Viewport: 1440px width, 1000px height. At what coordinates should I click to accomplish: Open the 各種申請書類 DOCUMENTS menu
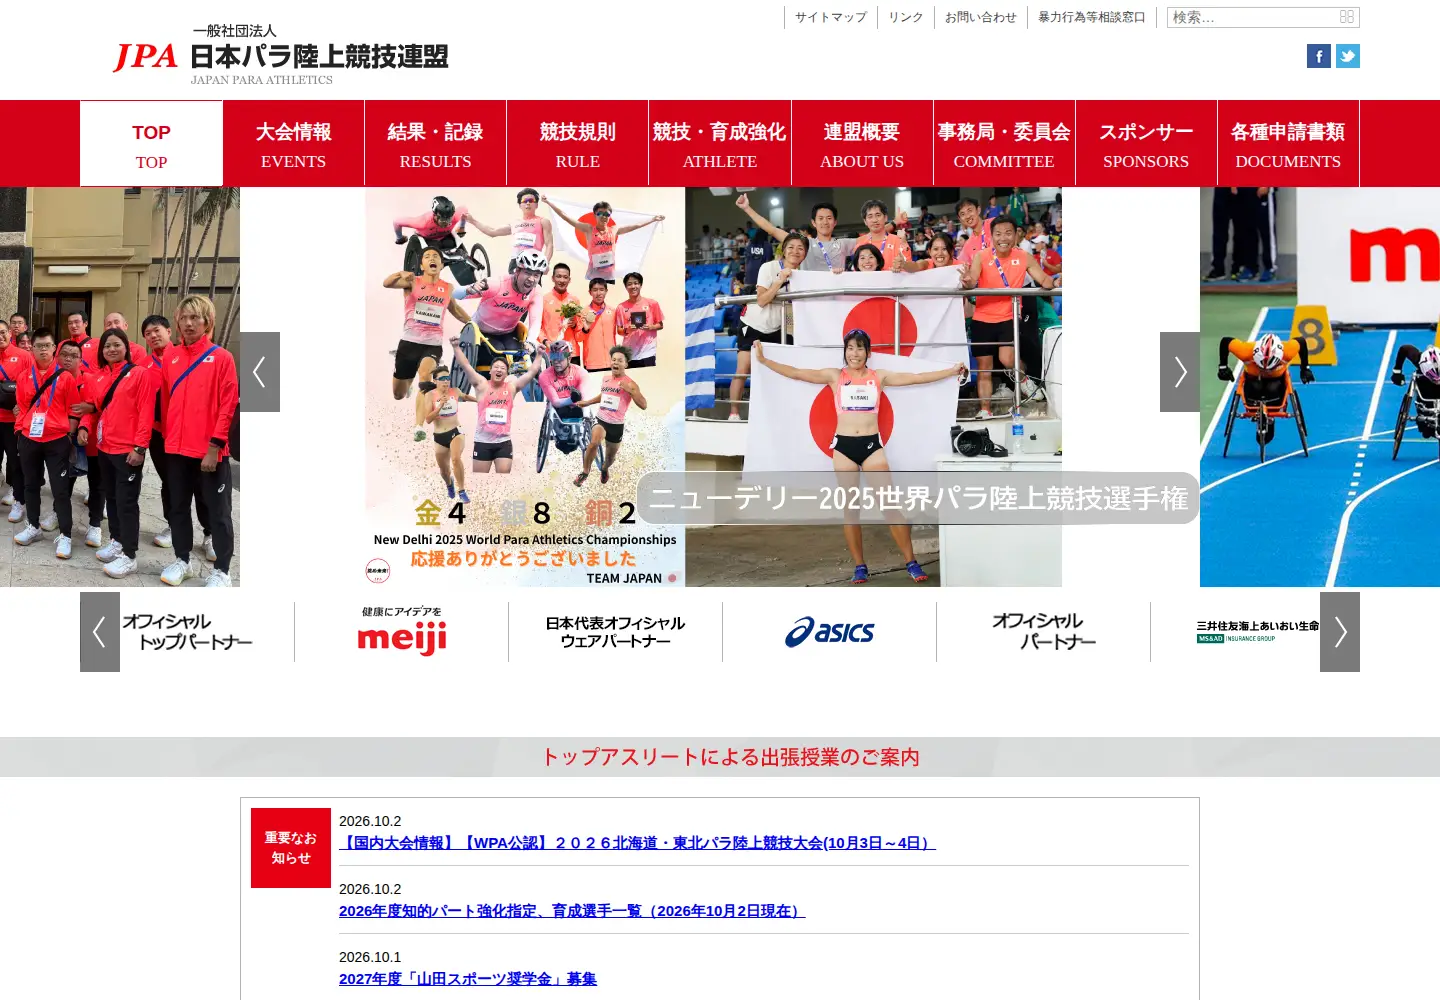[x=1288, y=144]
